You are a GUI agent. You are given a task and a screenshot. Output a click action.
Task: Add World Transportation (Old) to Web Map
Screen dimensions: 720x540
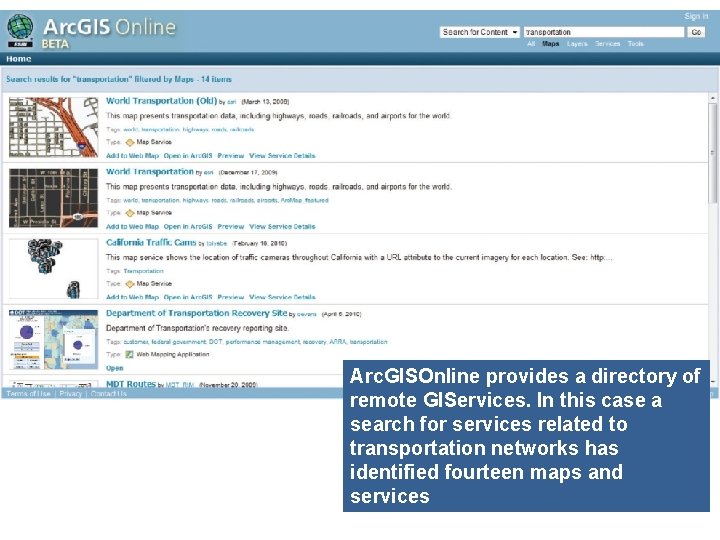(132, 156)
